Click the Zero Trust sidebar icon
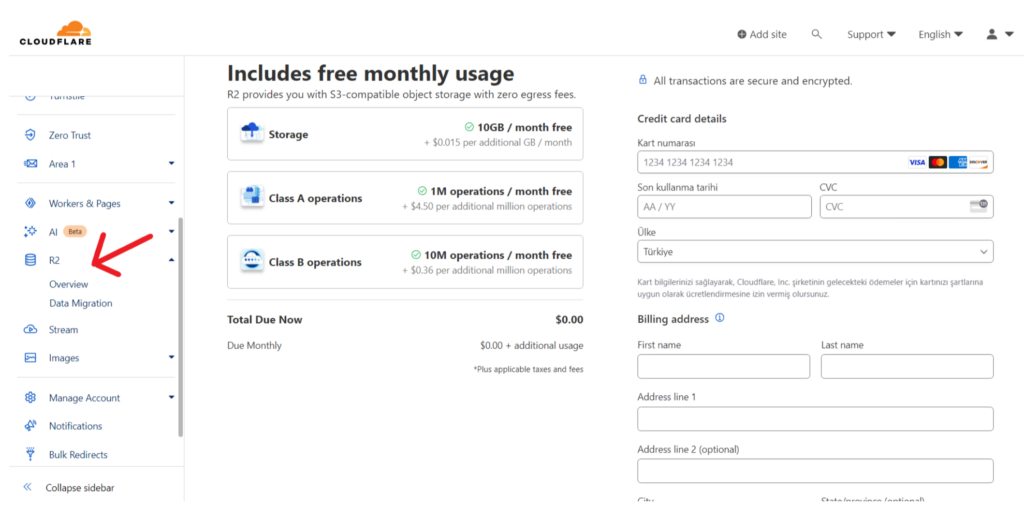Screen dimensions: 1024x506 [30, 135]
